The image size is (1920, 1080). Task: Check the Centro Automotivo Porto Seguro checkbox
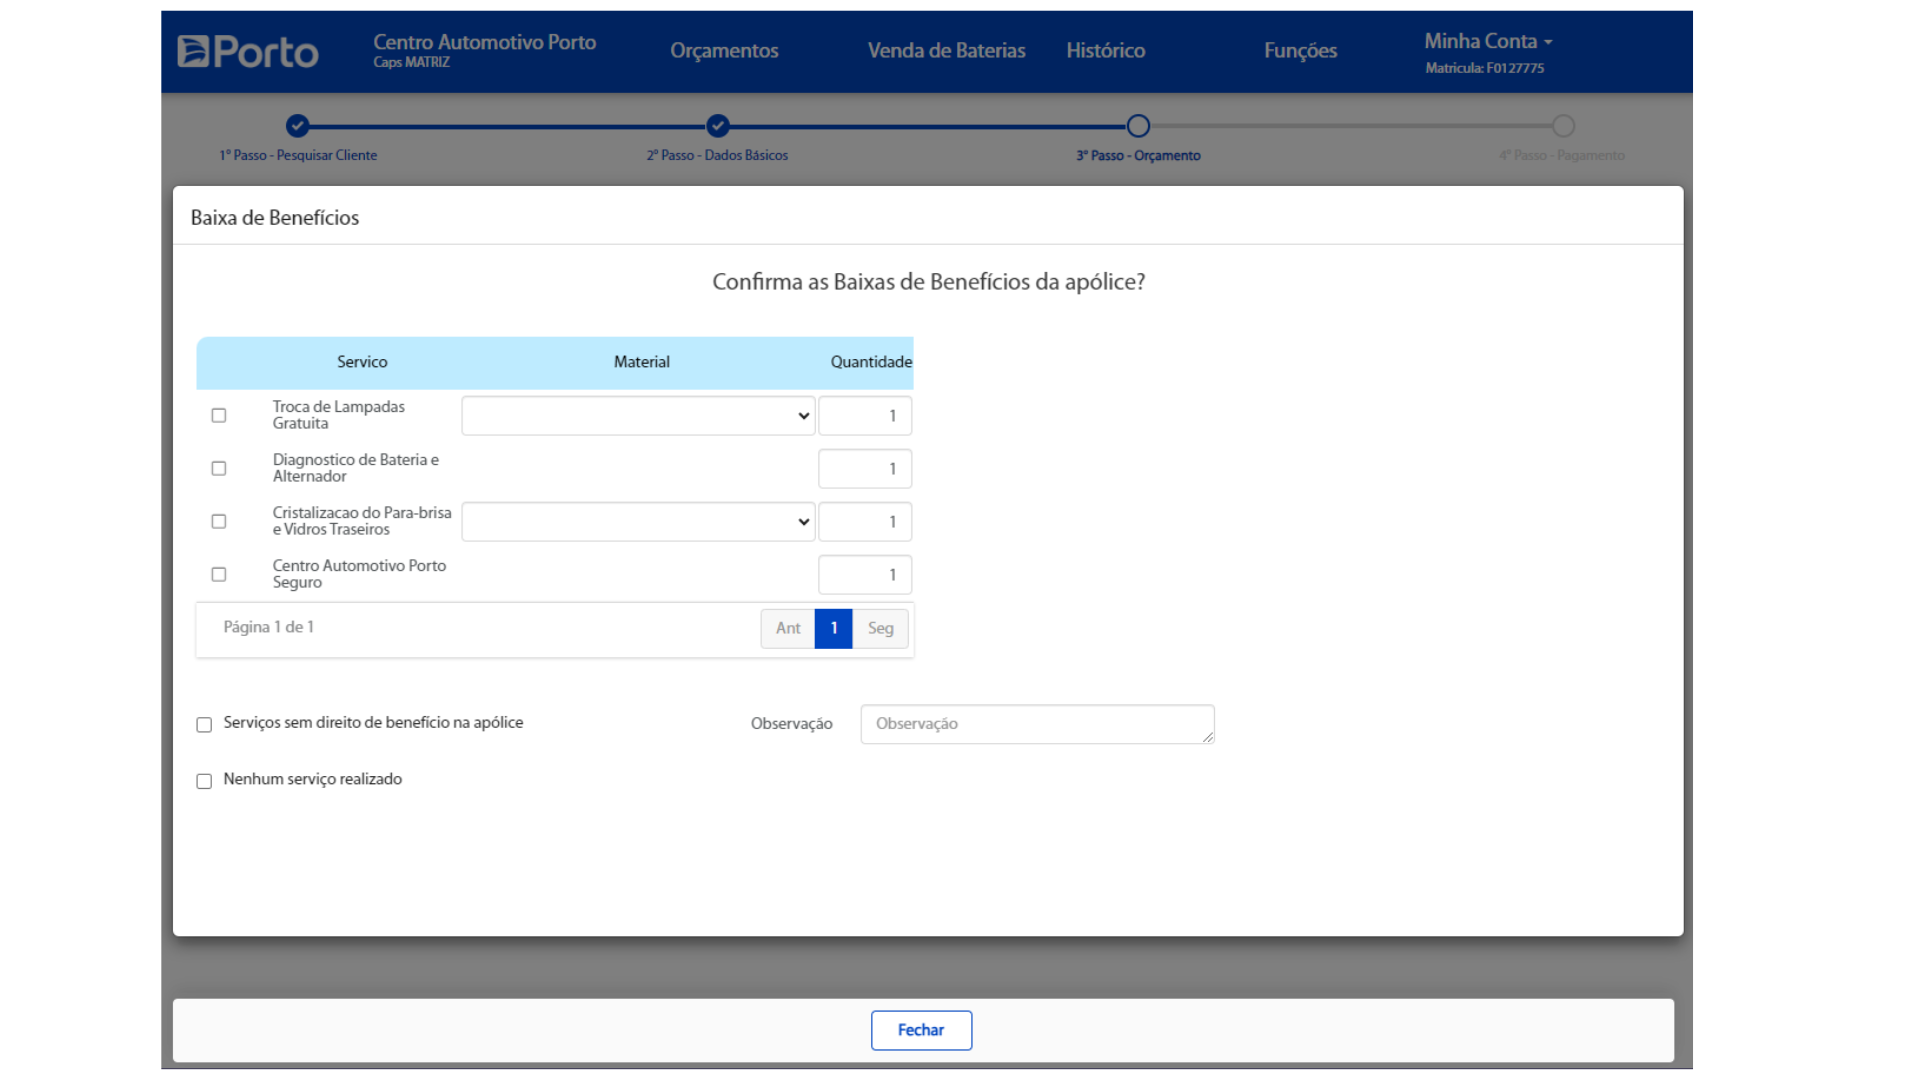click(219, 574)
